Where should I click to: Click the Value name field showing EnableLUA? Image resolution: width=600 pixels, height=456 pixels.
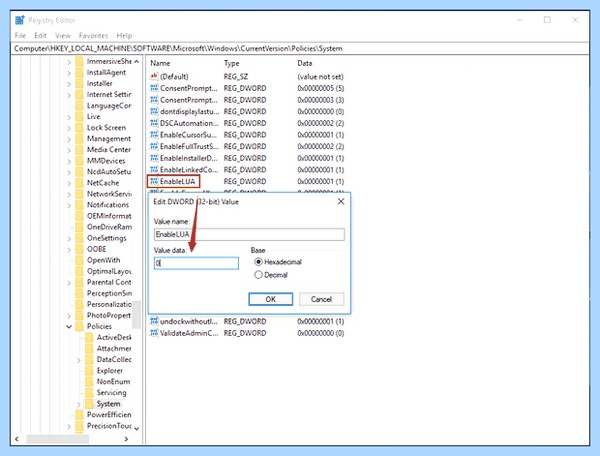coord(249,235)
